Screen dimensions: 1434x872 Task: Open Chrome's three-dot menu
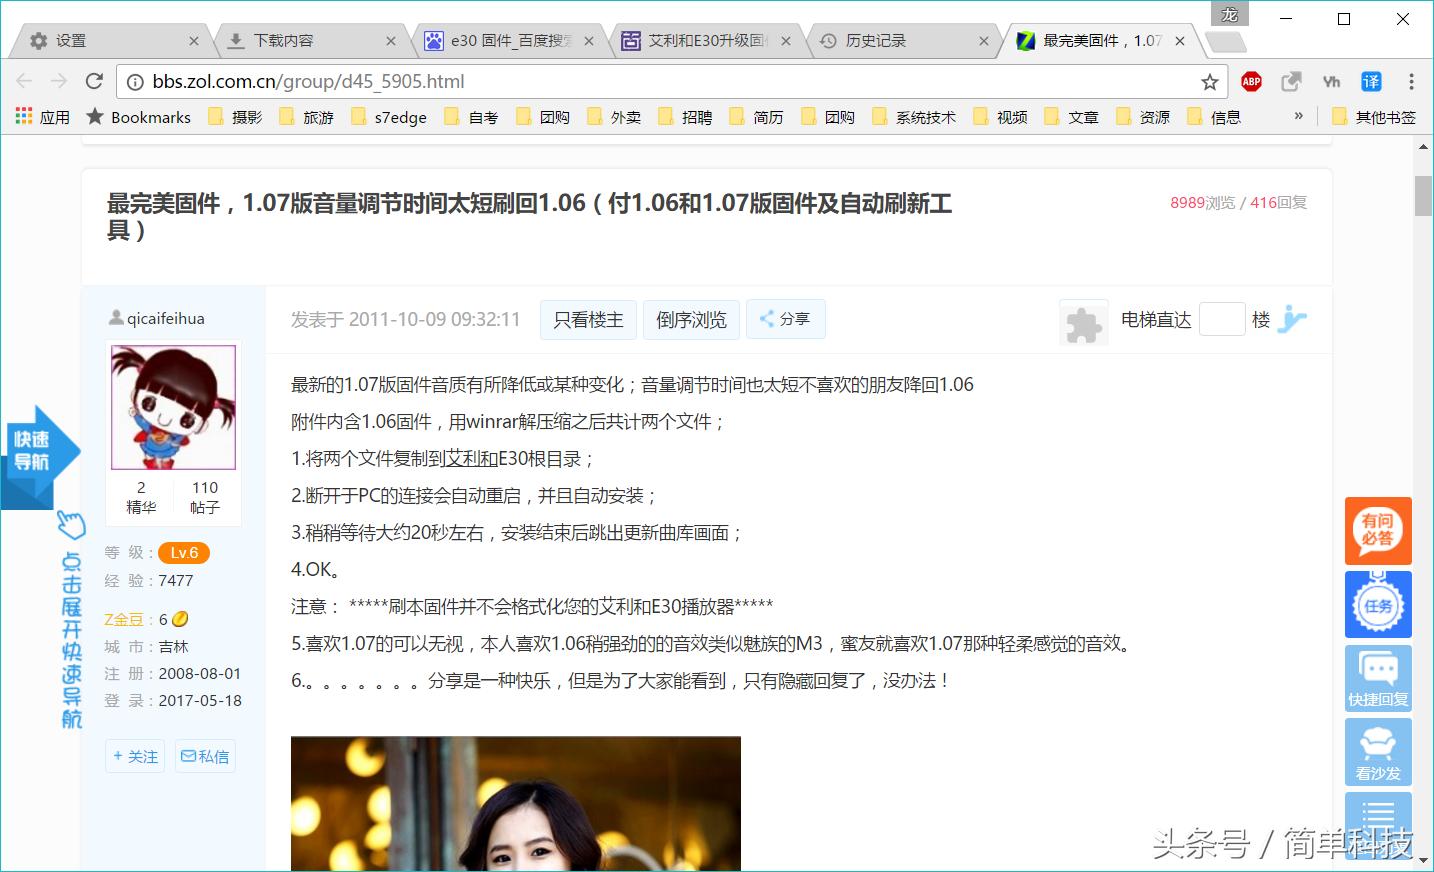coord(1412,81)
